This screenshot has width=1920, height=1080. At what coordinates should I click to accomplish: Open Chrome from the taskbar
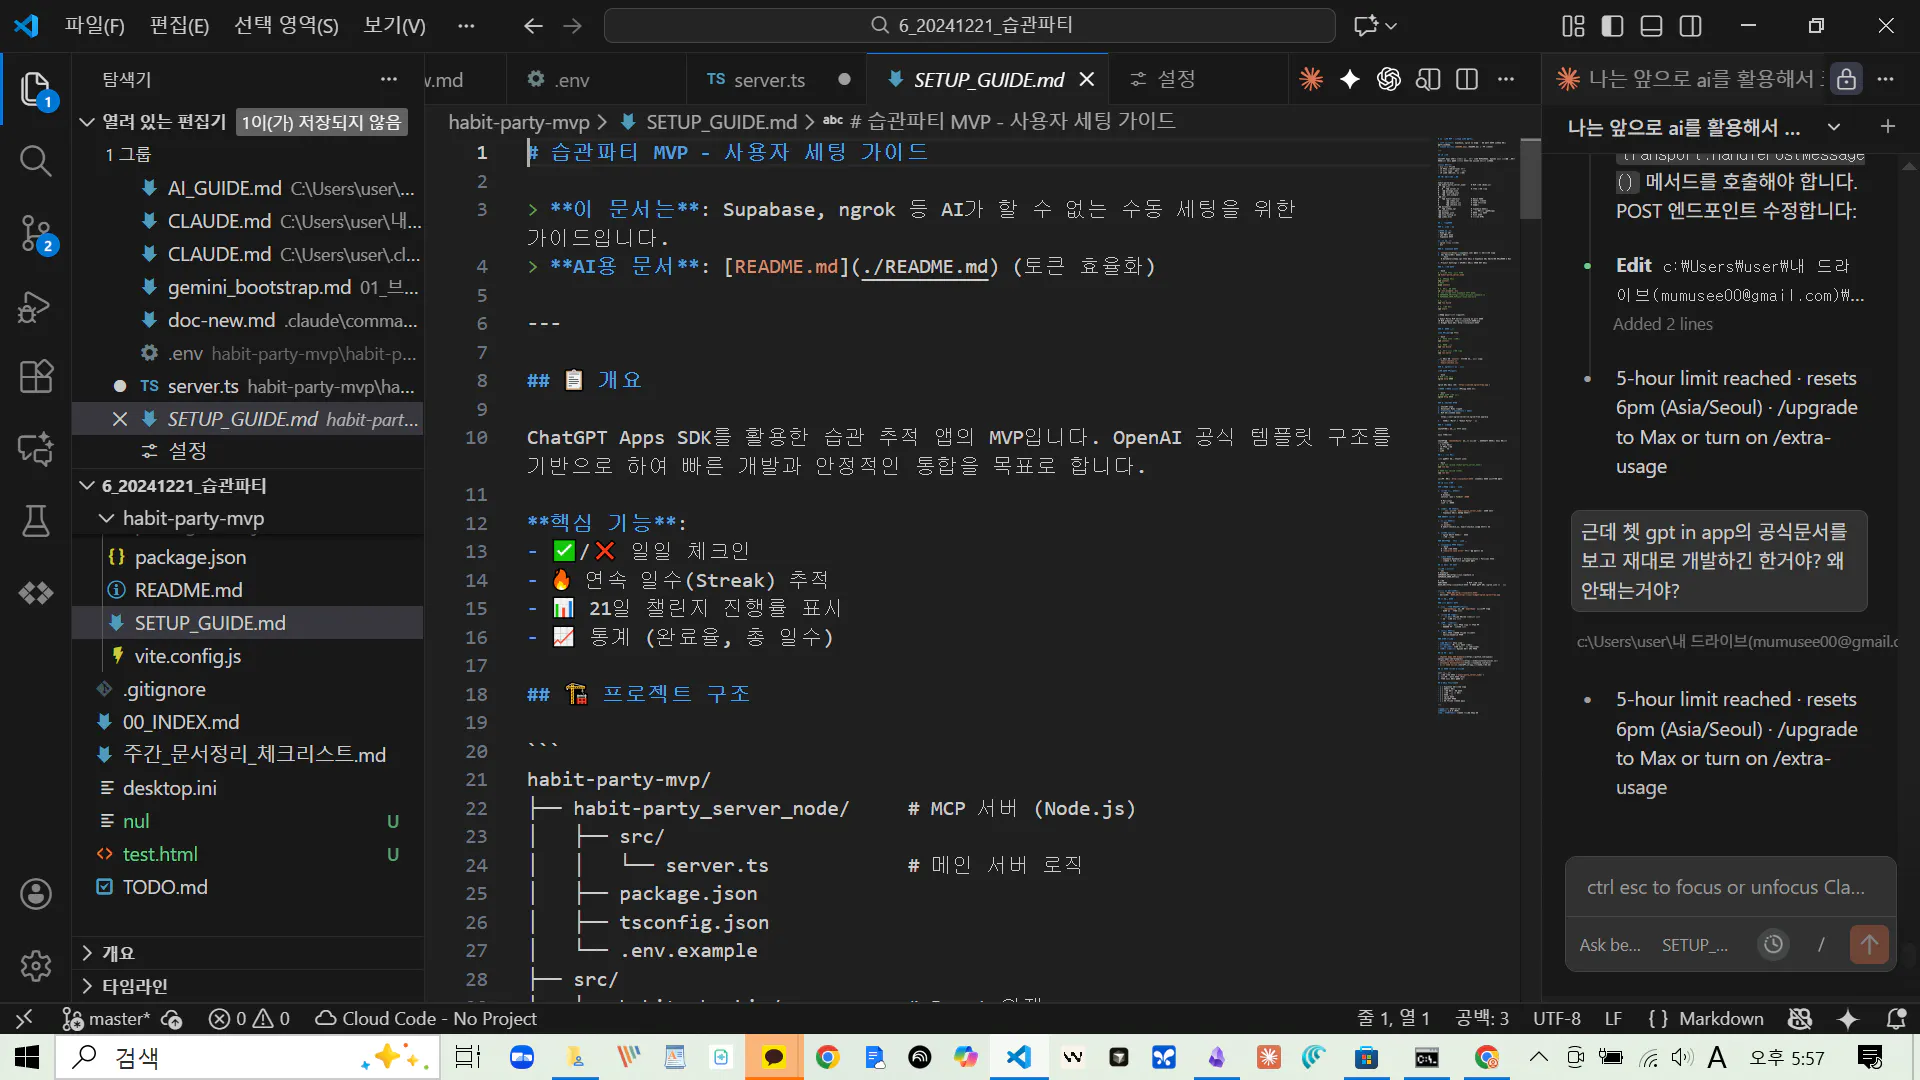tap(828, 1057)
